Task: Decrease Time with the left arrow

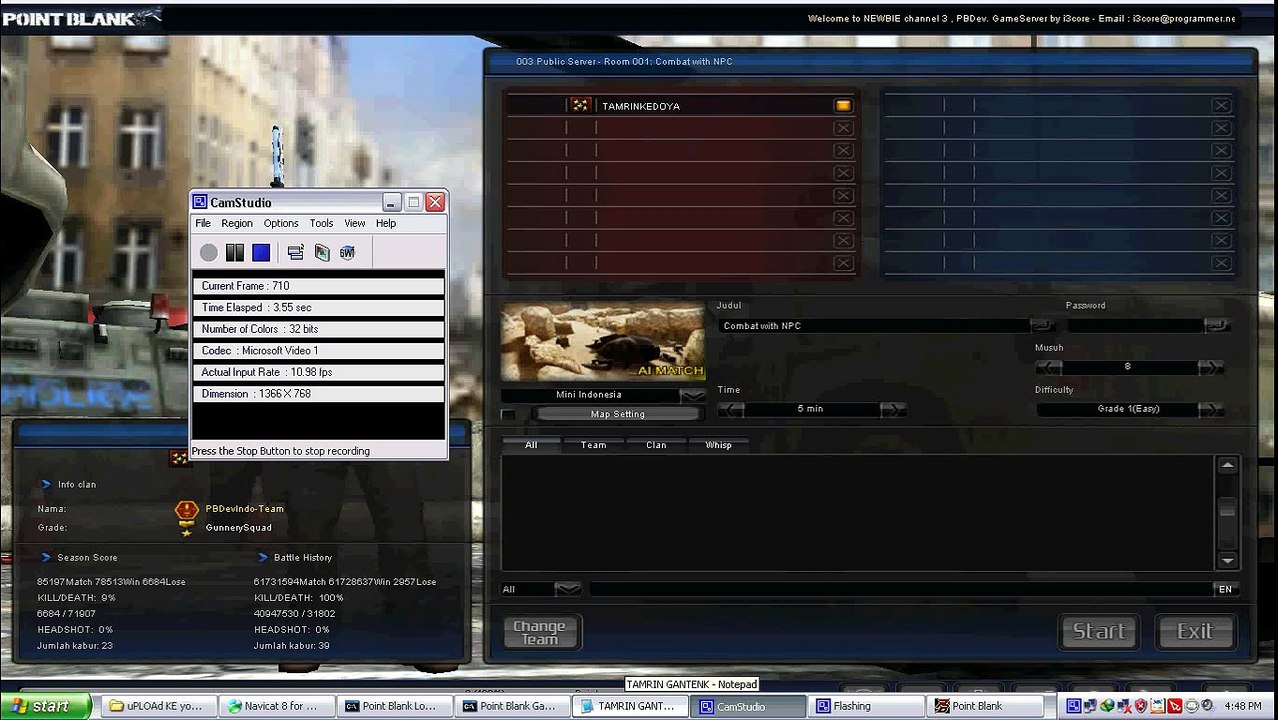Action: click(731, 409)
